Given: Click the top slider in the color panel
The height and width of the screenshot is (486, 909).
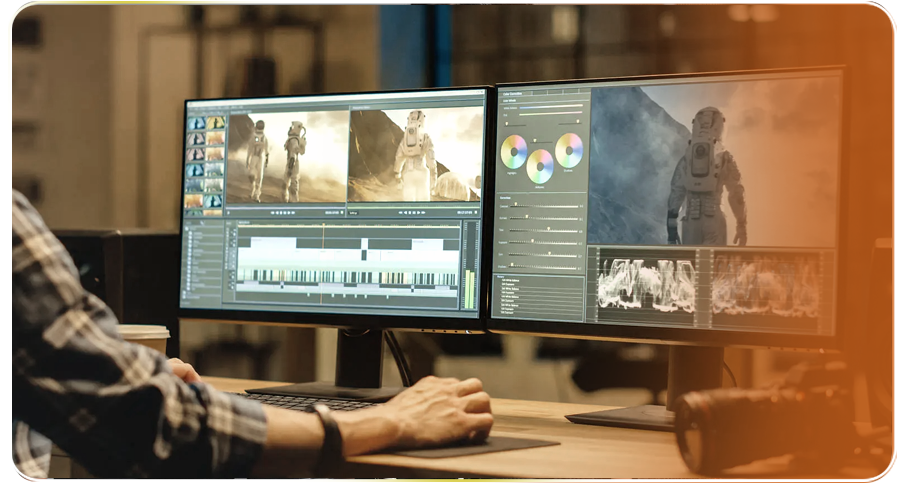Looking at the screenshot, I should coord(550,107).
